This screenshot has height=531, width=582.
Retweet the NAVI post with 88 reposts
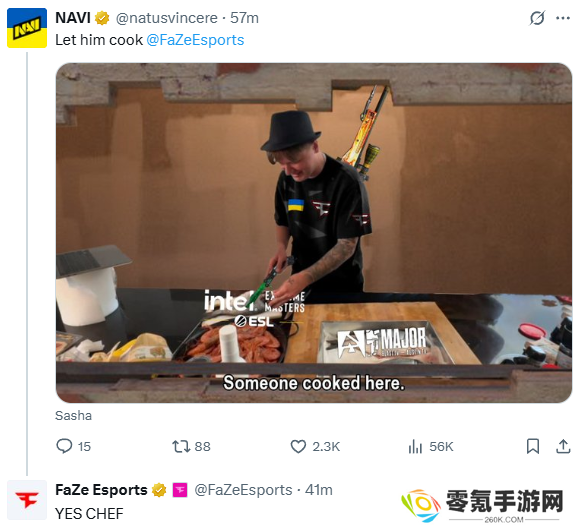(x=181, y=446)
